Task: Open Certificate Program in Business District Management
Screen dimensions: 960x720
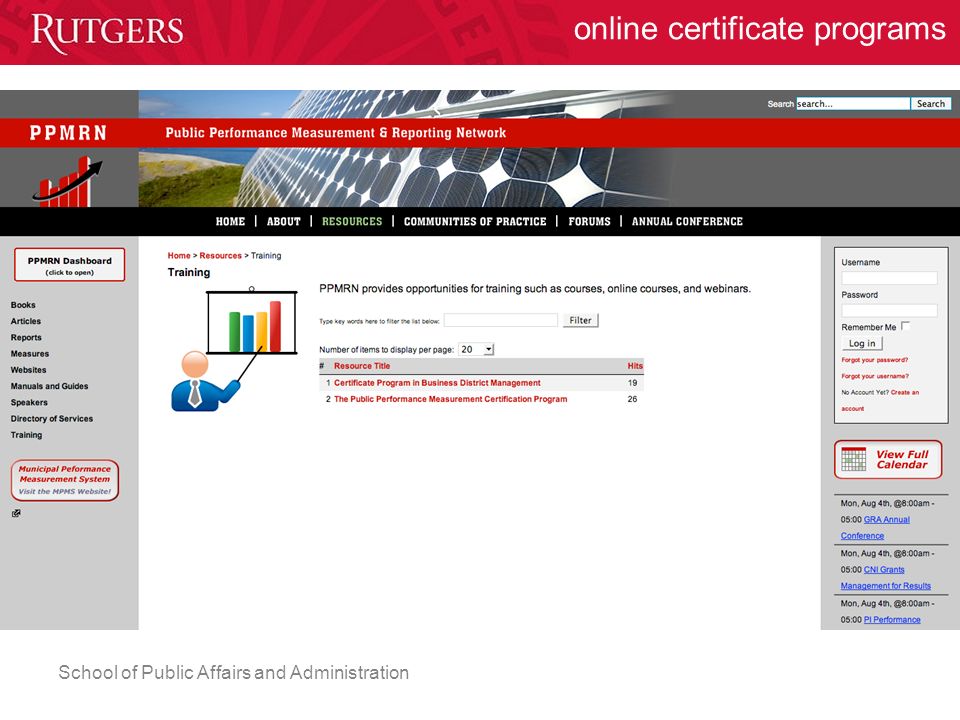Action: 437,383
